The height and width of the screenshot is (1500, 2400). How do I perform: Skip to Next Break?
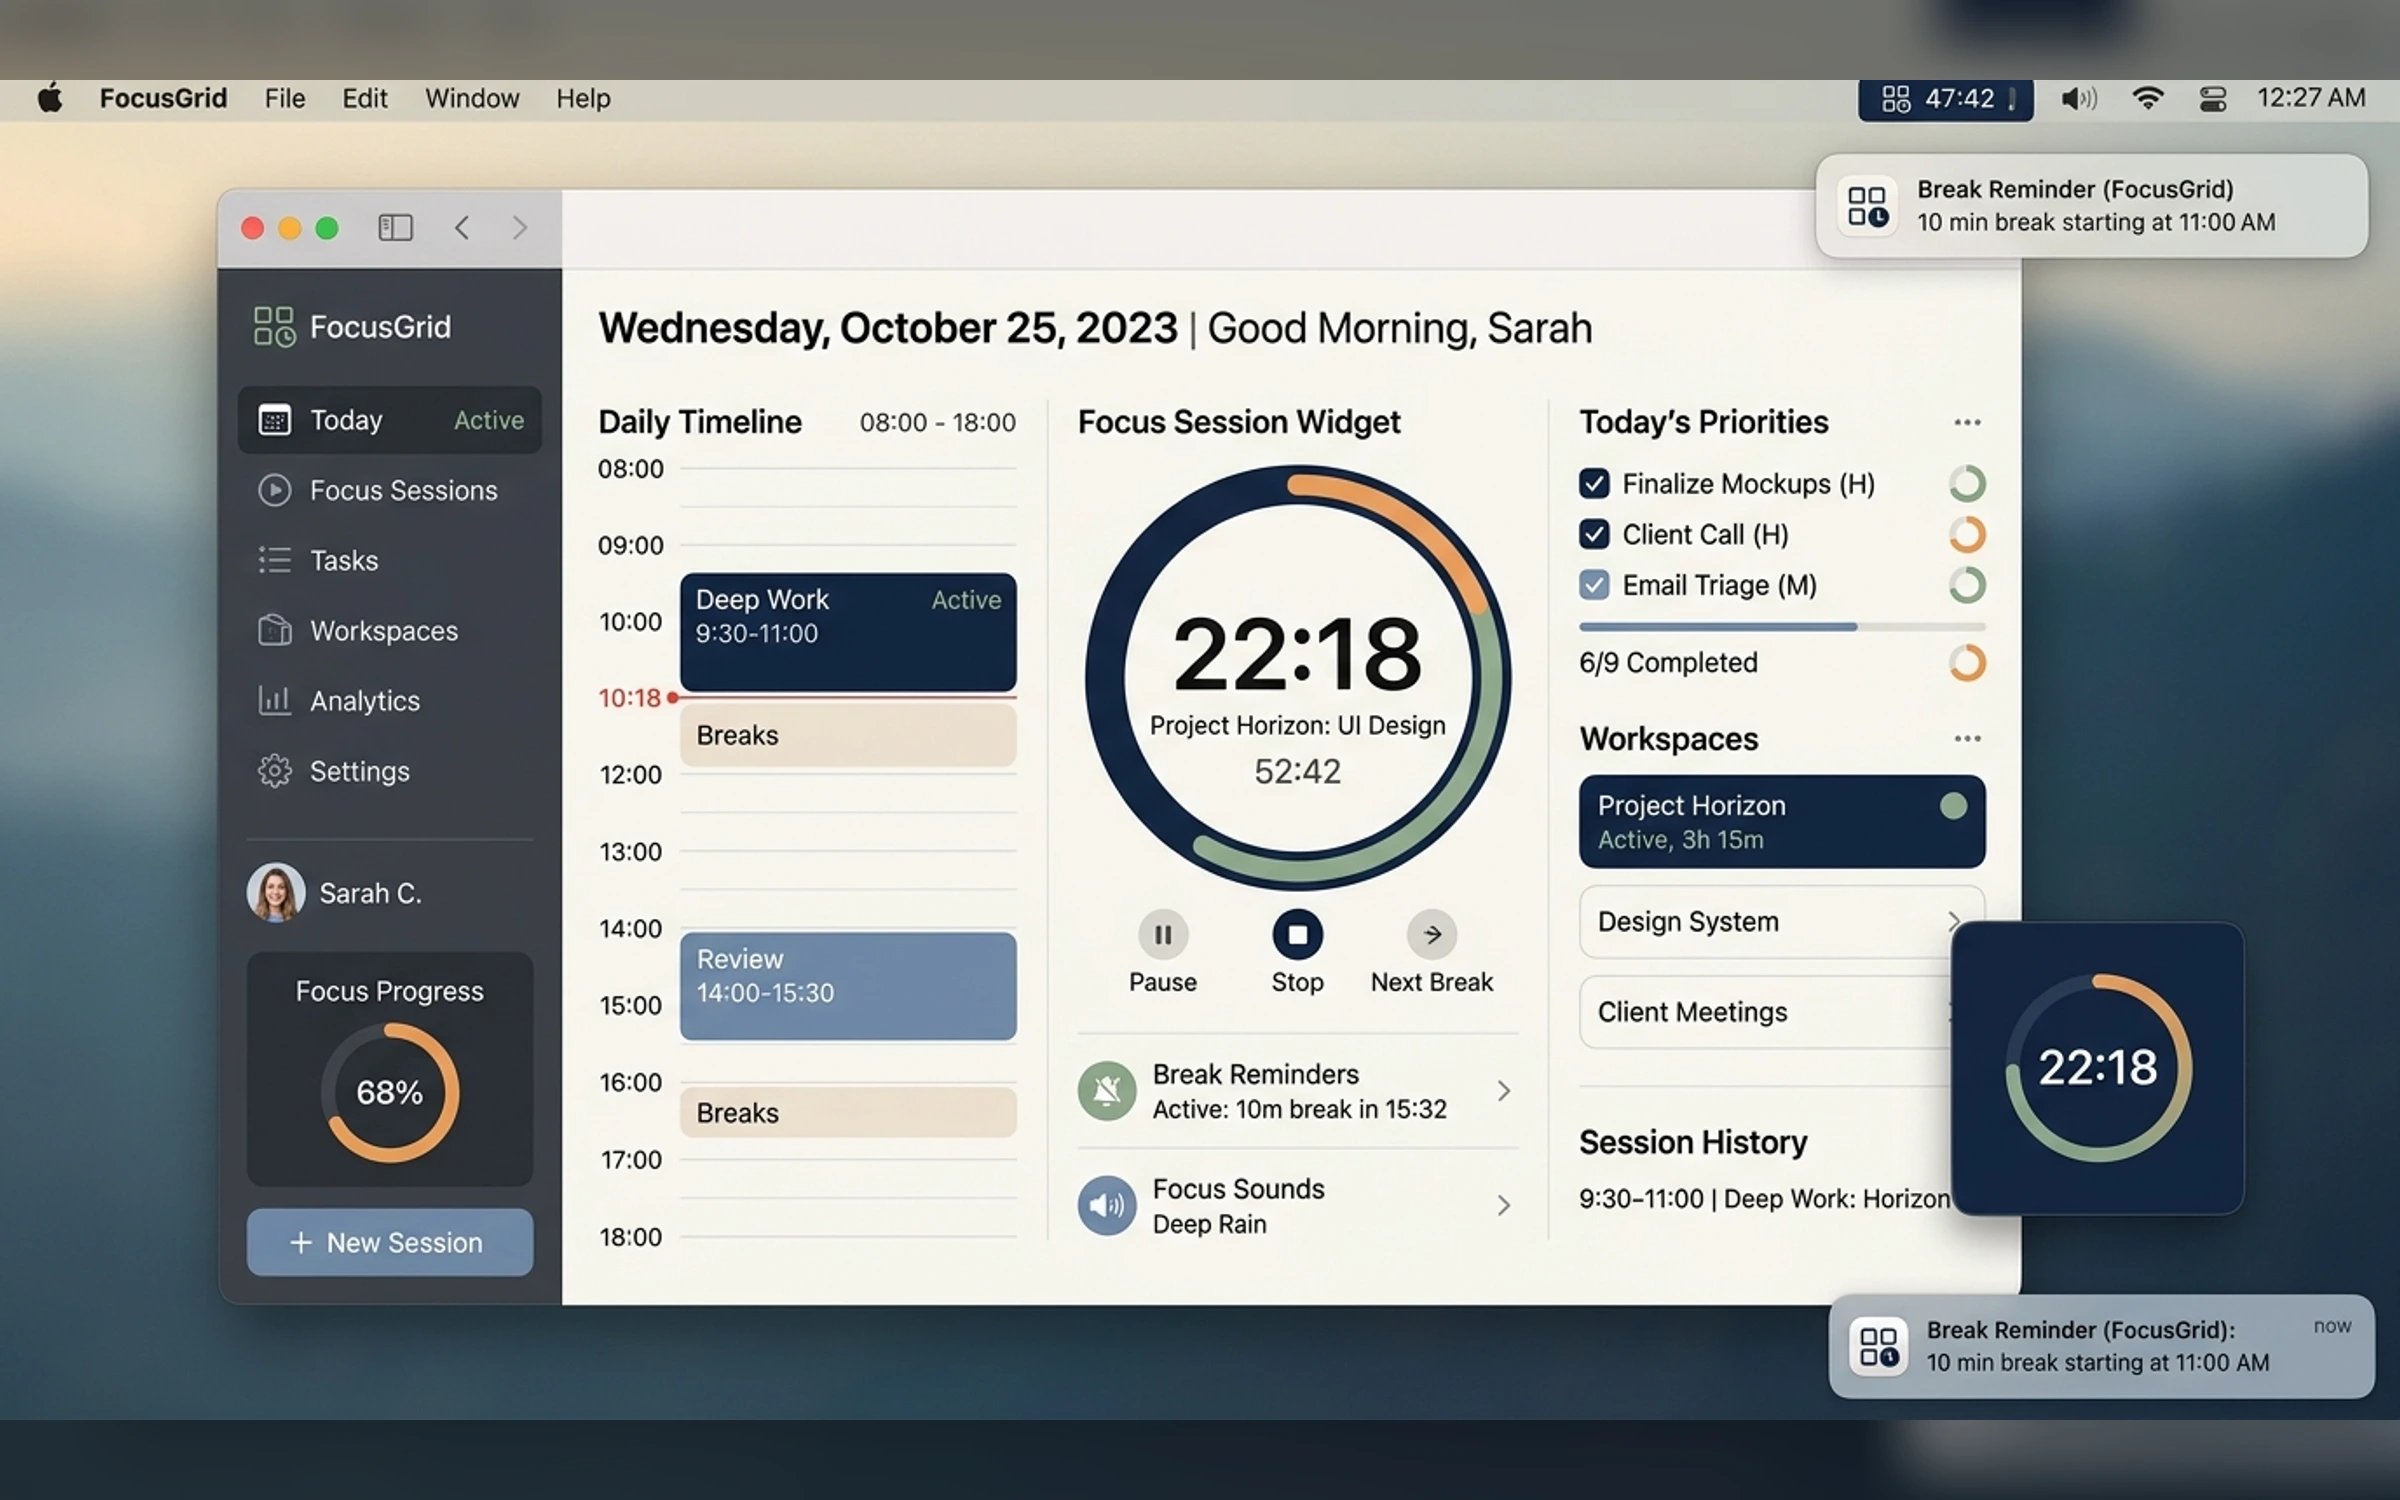pyautogui.click(x=1432, y=935)
